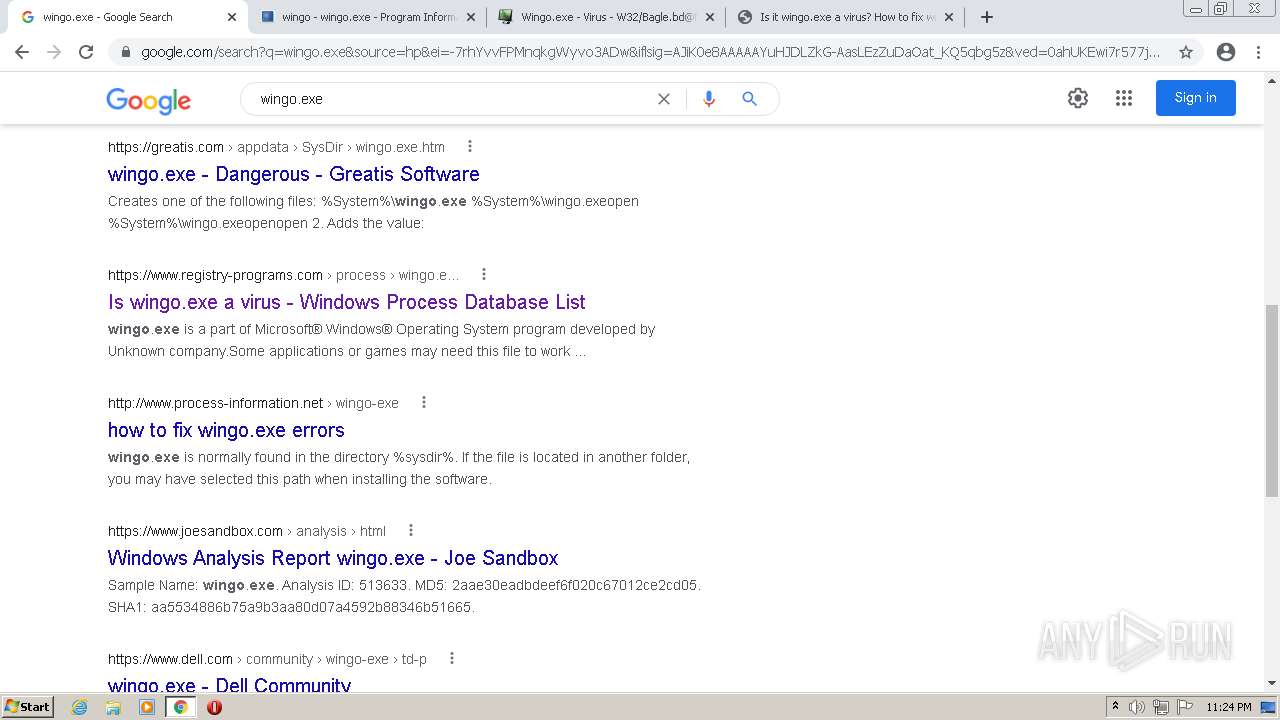Switch to 'Is it wingo.exe a virus' tab

coord(845,17)
